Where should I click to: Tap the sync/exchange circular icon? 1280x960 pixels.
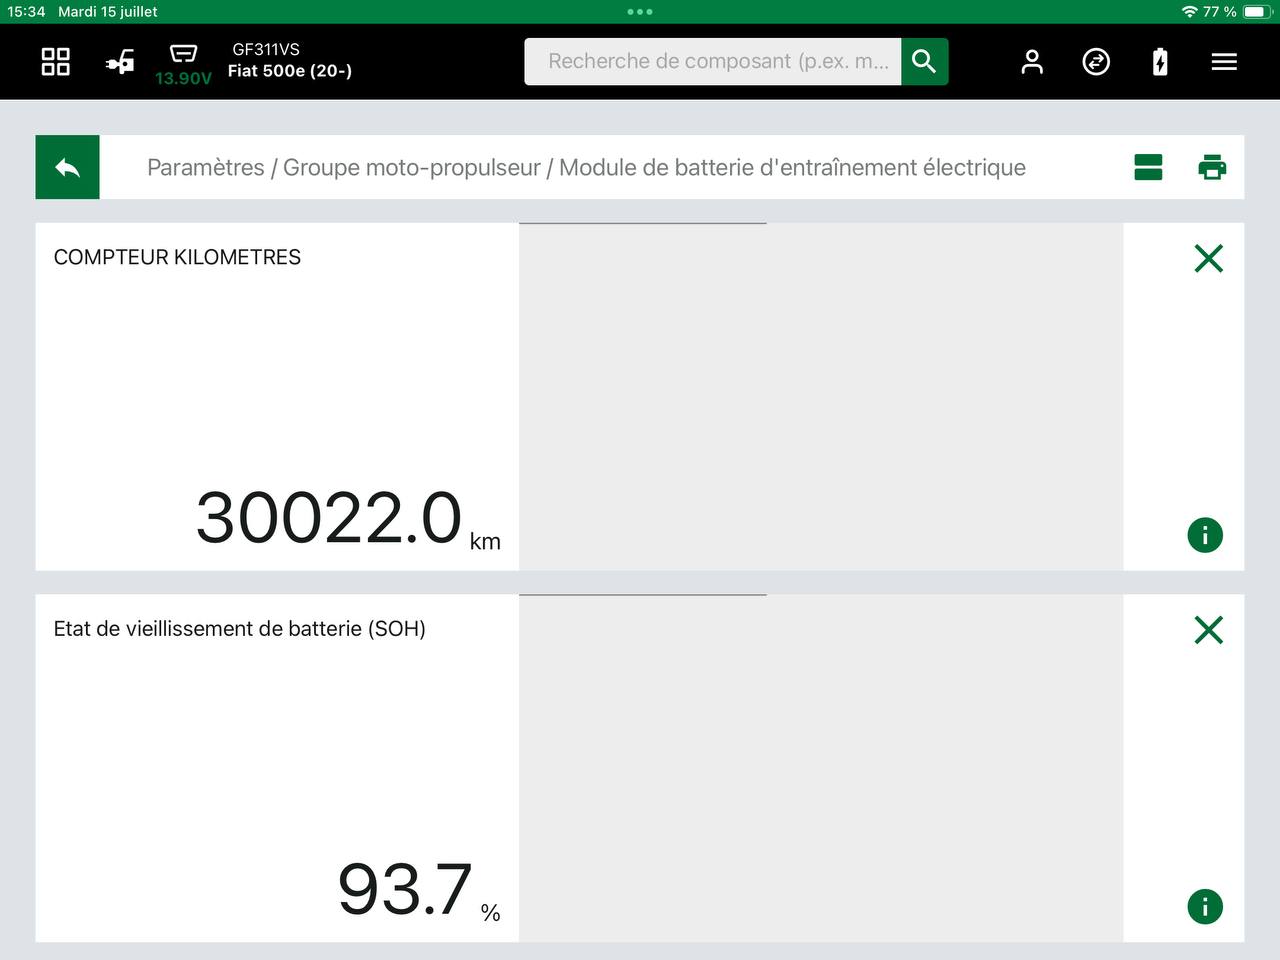[x=1096, y=62]
